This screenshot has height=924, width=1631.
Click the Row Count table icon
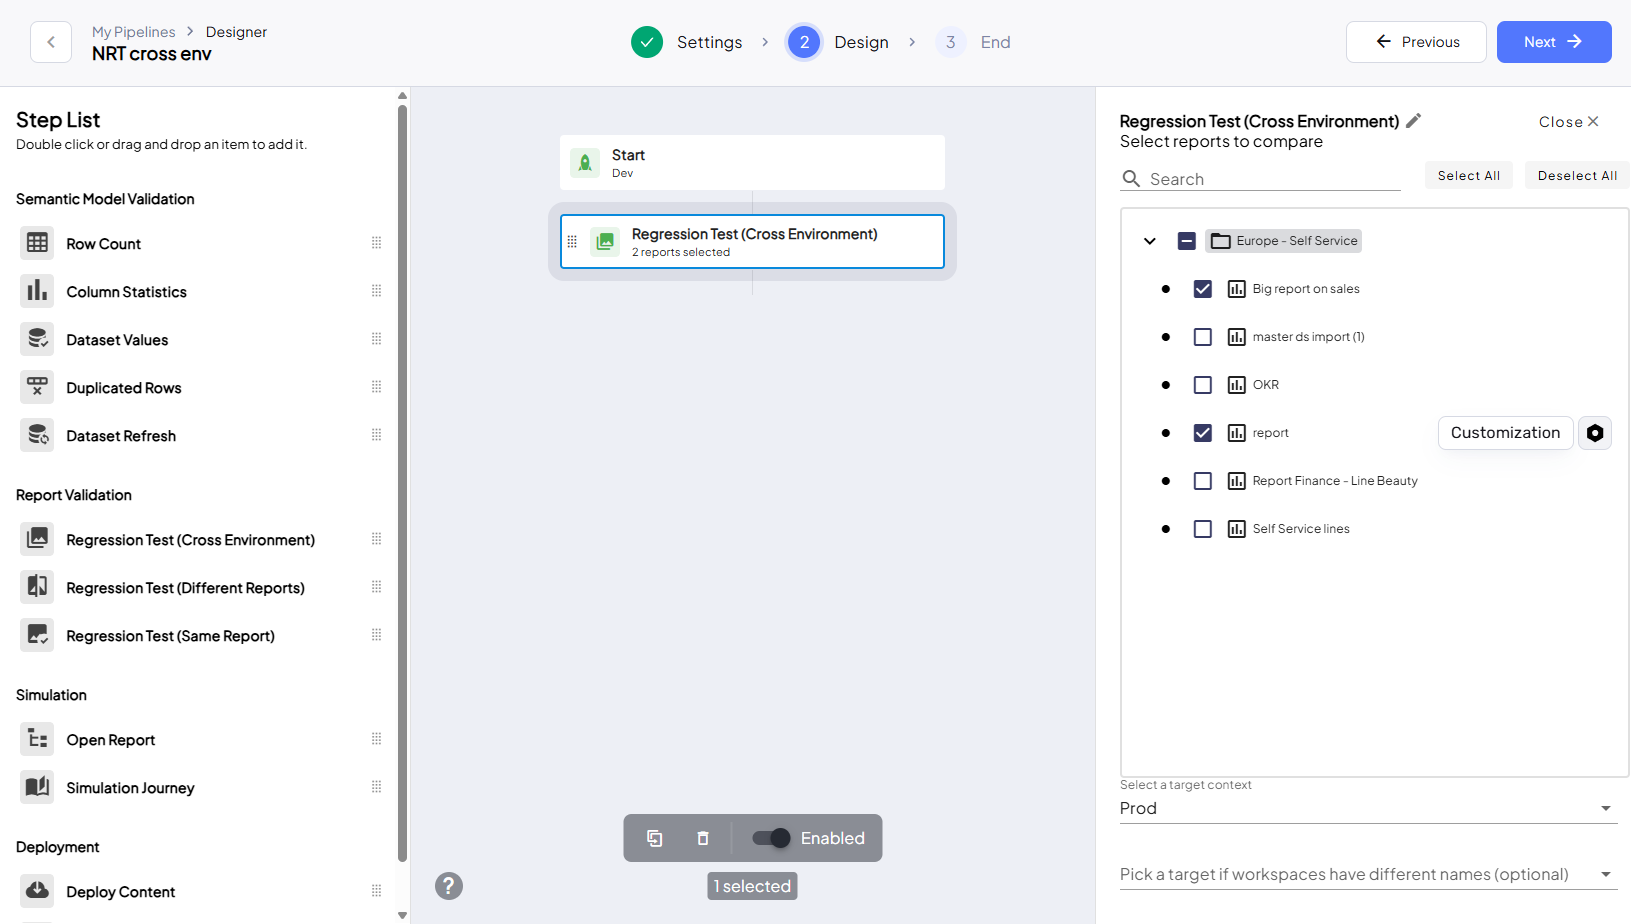(x=37, y=243)
